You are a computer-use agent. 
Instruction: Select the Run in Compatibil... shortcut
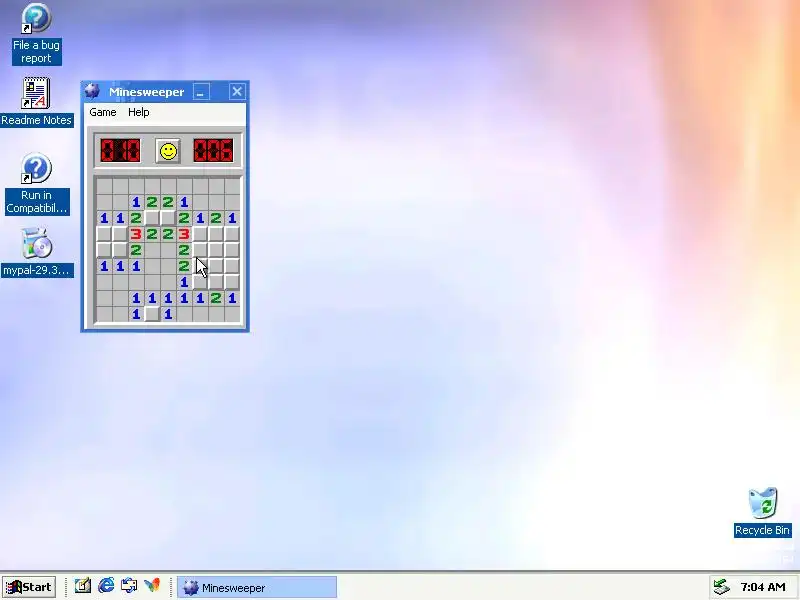[x=36, y=184]
